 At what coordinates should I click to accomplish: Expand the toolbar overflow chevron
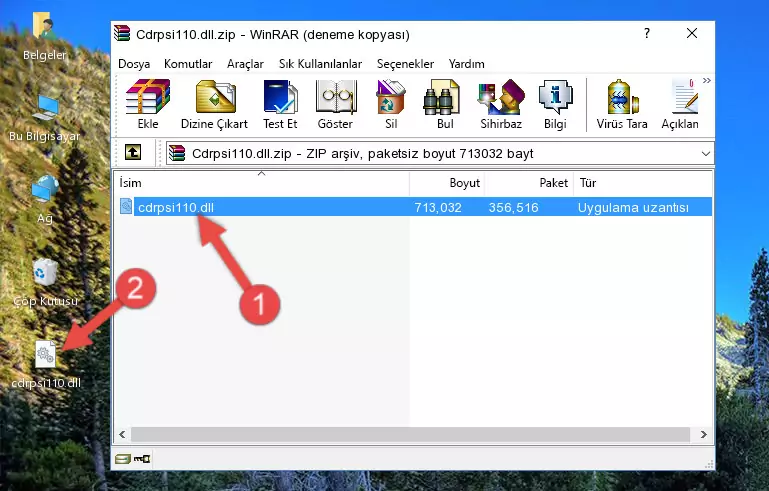[x=707, y=81]
